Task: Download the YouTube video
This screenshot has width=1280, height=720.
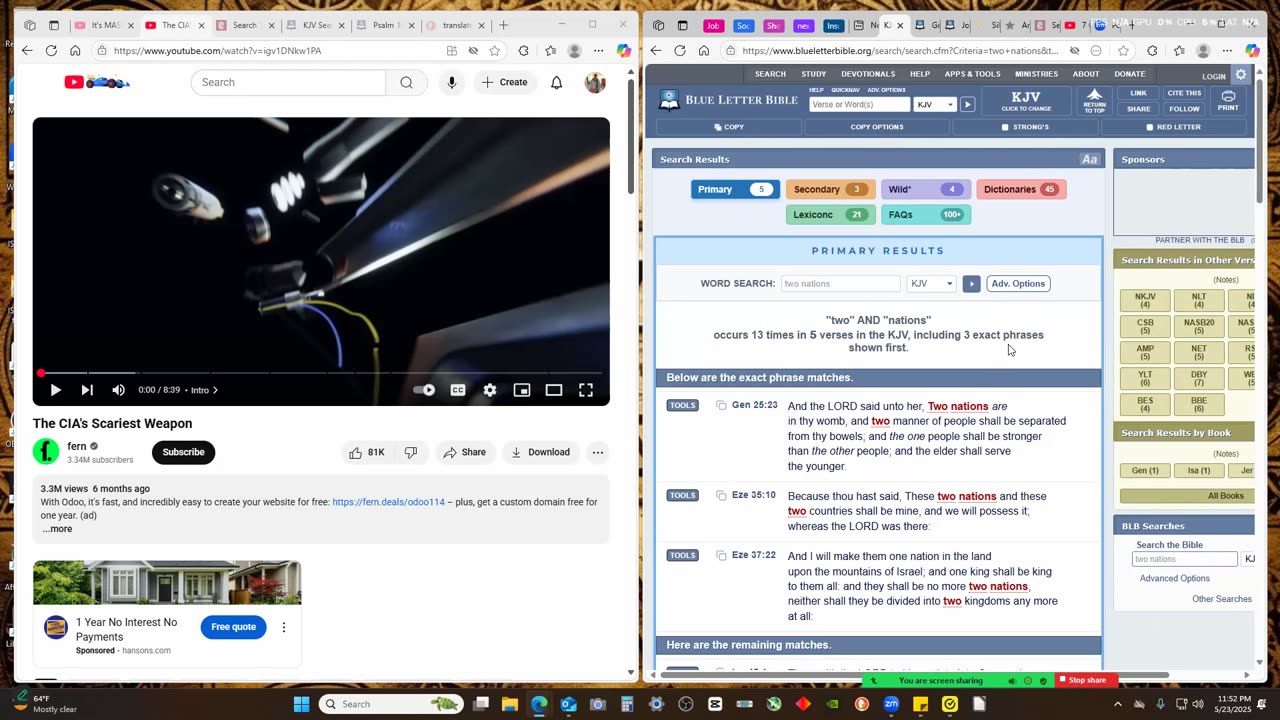Action: click(x=540, y=452)
